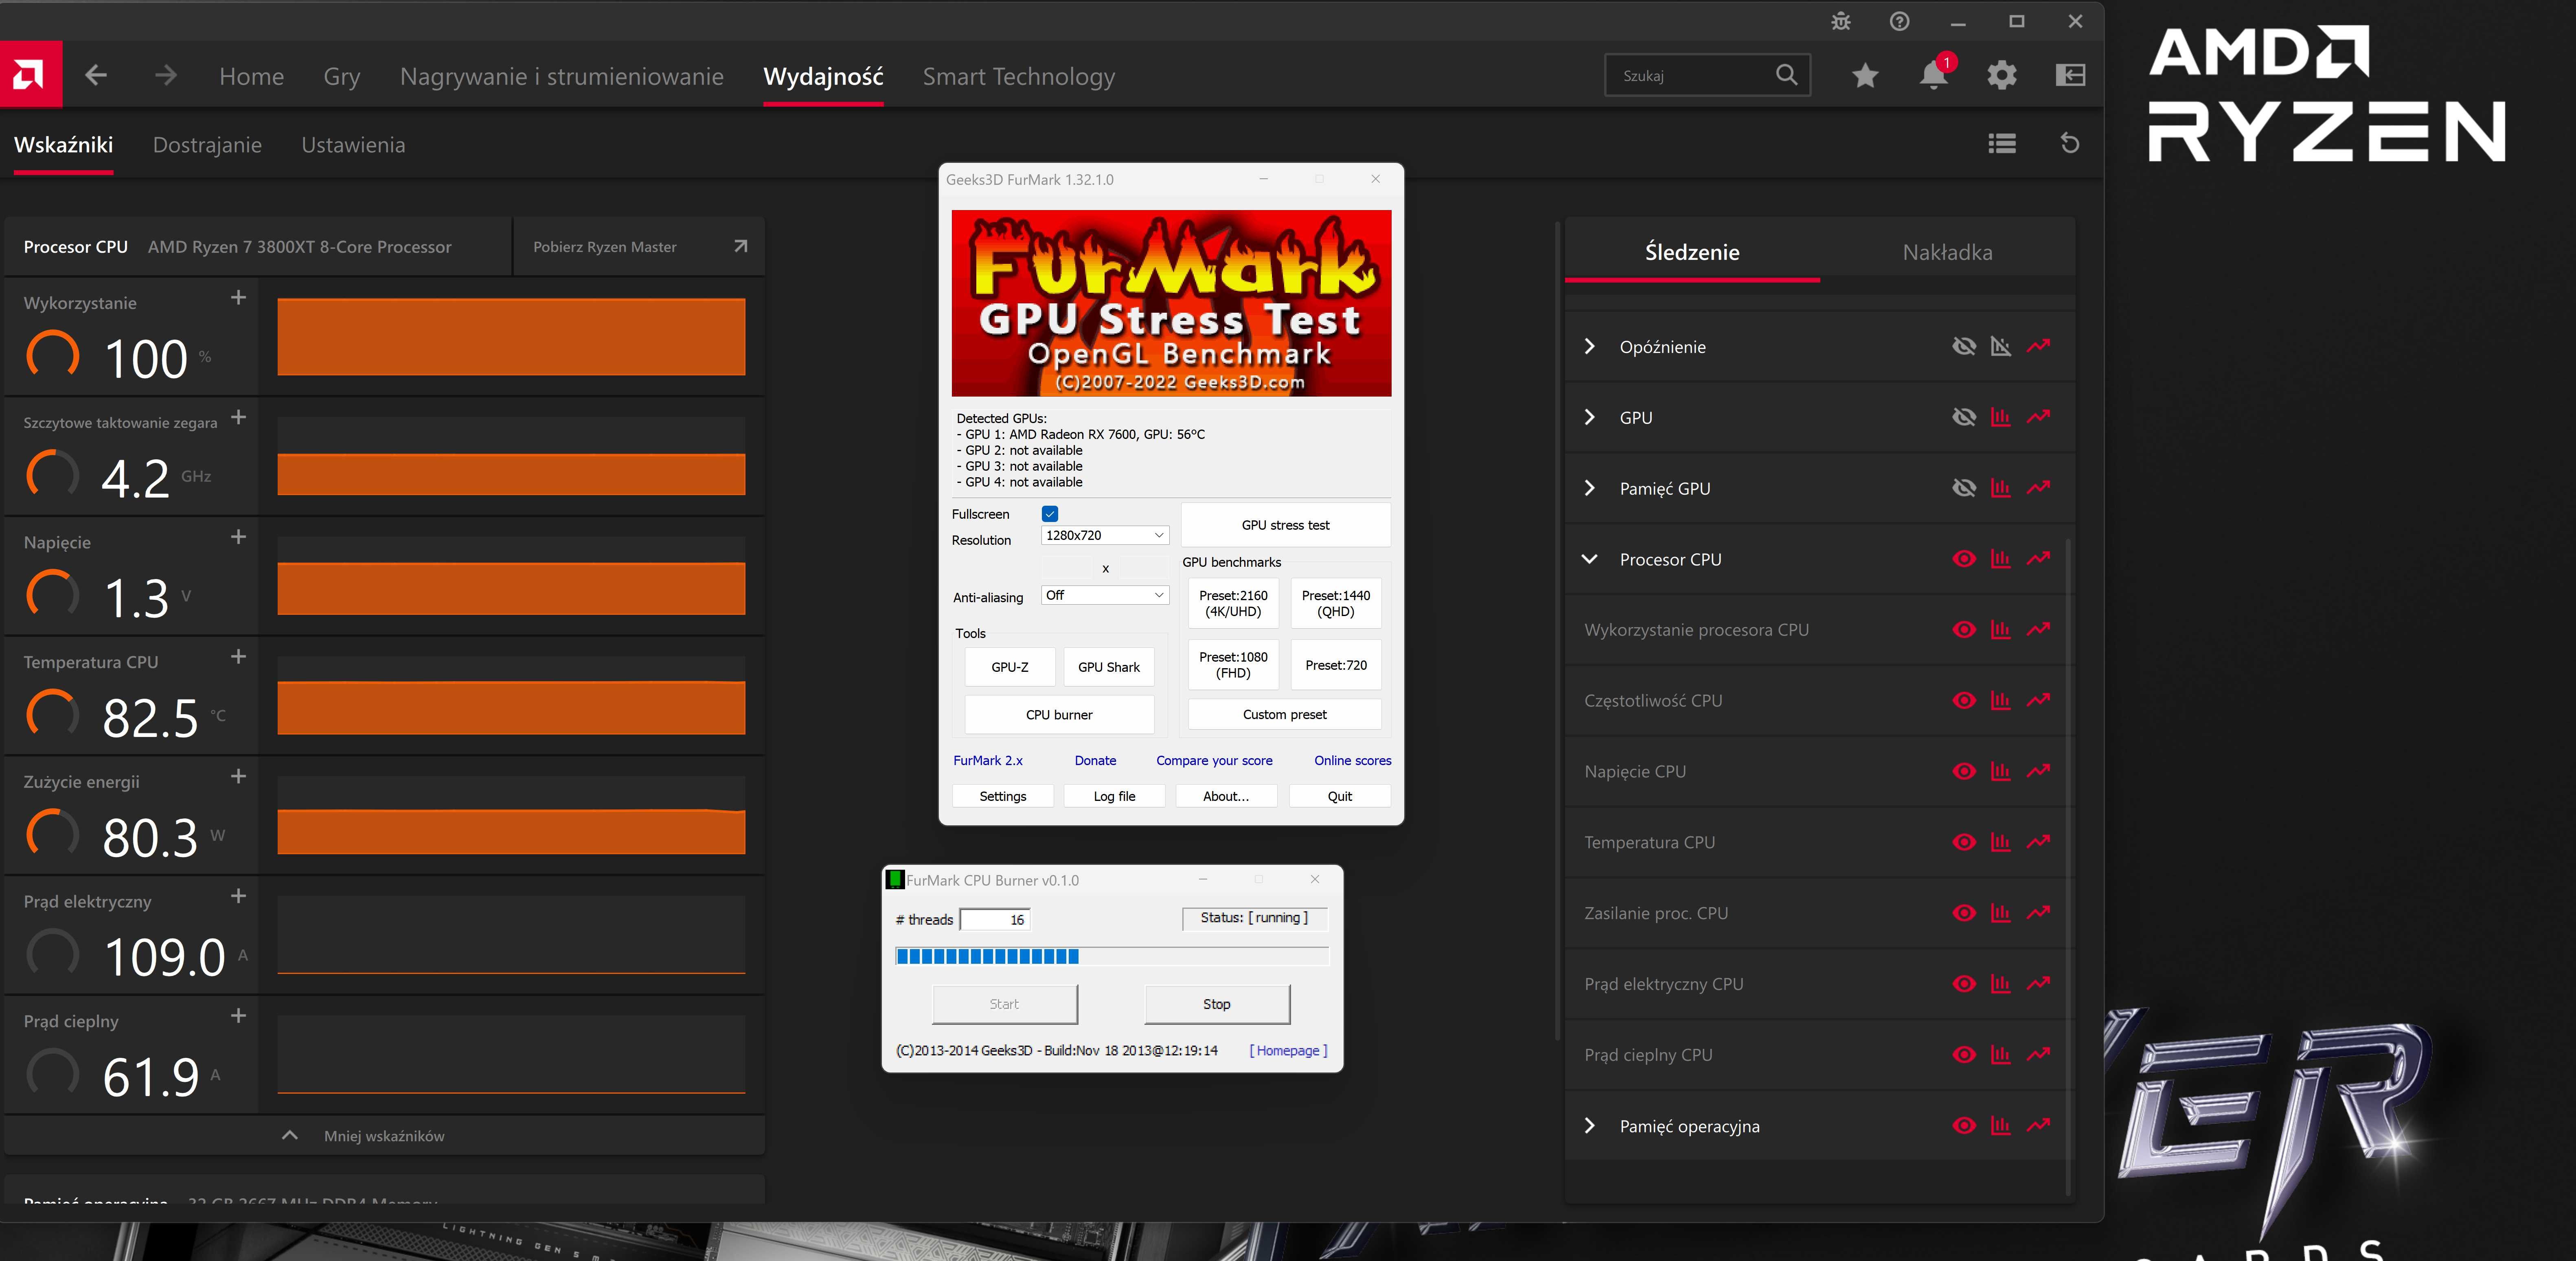Viewport: 2576px width, 1261px height.
Task: Click bar chart icon for Pamięć operacyjna
Action: [x=2001, y=1126]
